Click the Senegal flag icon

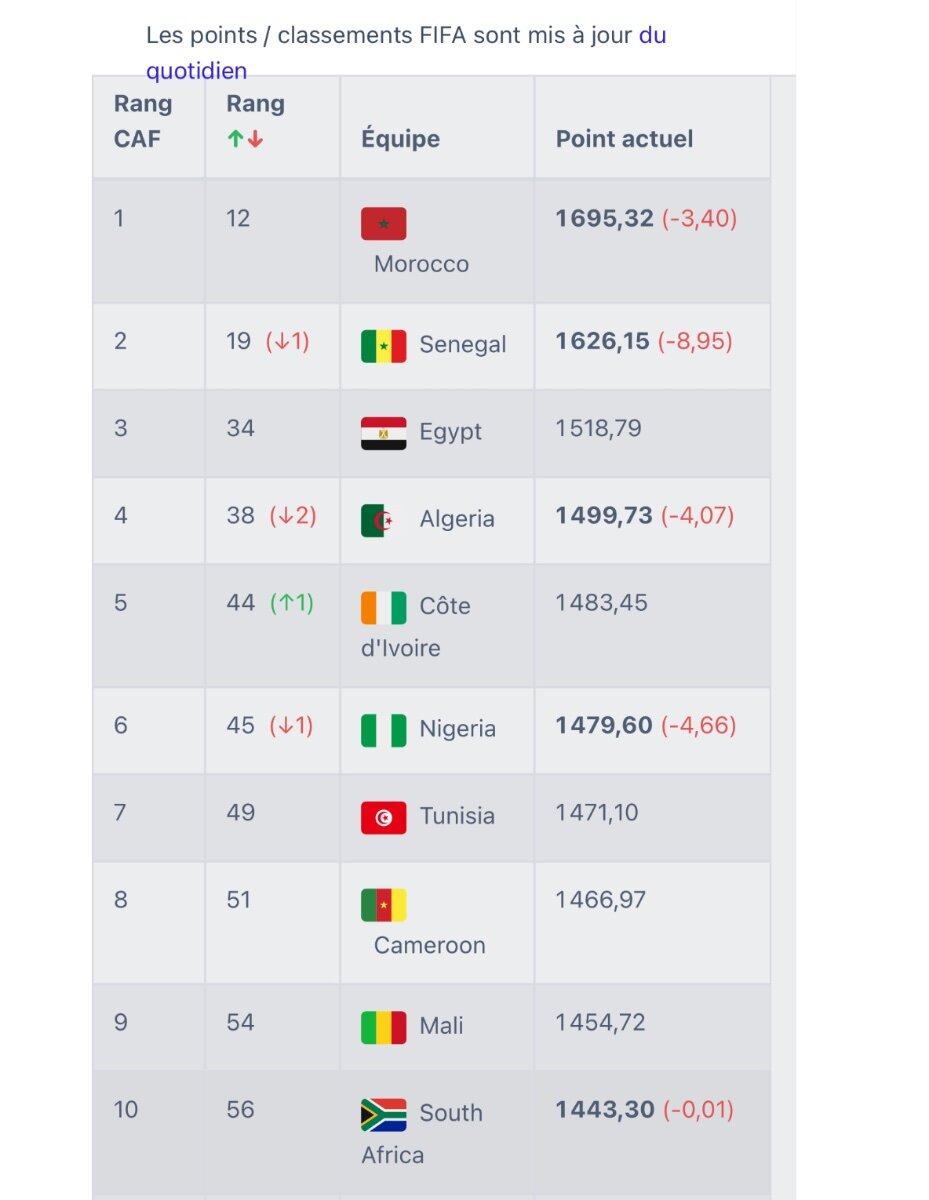point(384,345)
